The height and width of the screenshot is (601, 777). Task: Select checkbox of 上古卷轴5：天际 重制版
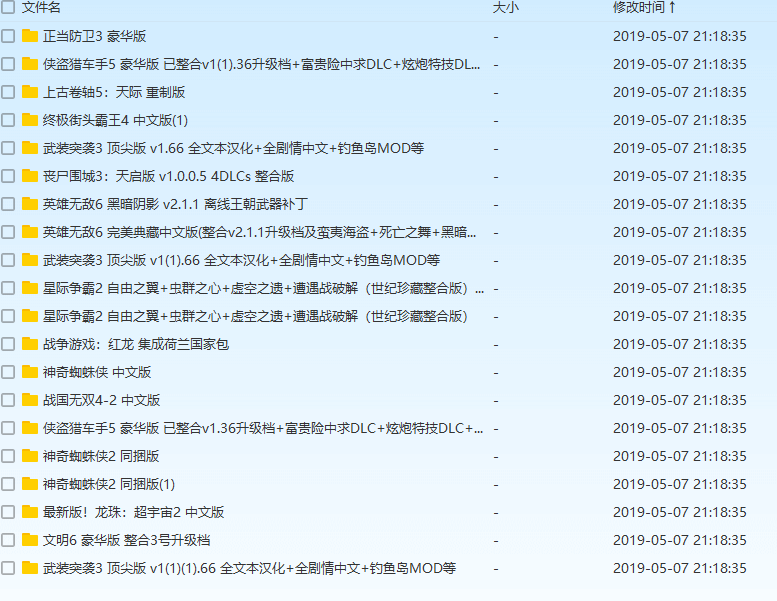pos(7,92)
